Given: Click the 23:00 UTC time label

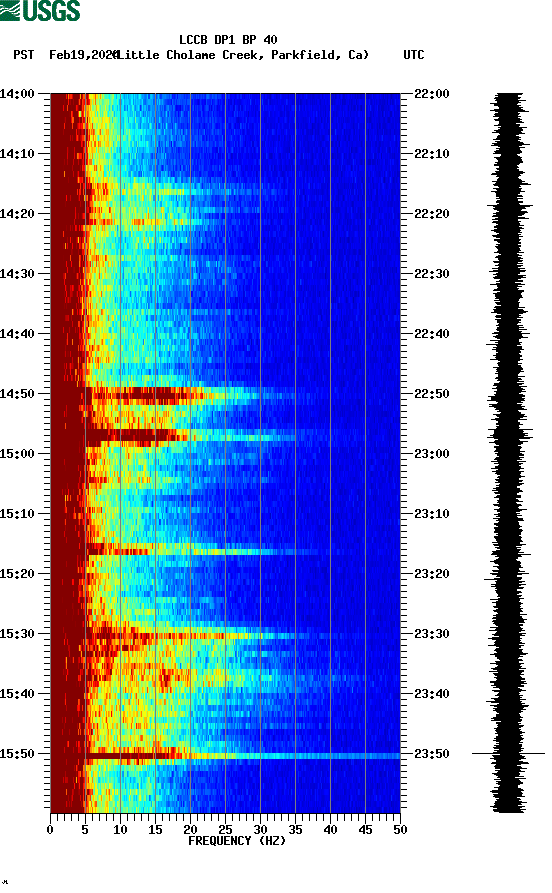Looking at the screenshot, I should coord(432,454).
